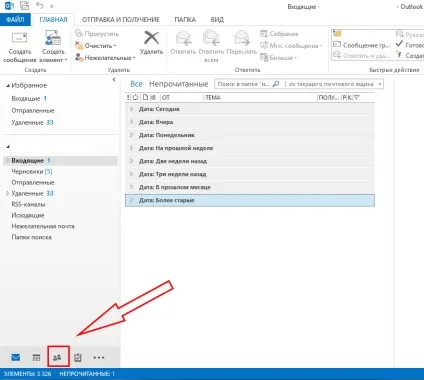Click Send/Receive icon in quick access toolbar
This screenshot has width=424, height=380.
tap(24, 5)
